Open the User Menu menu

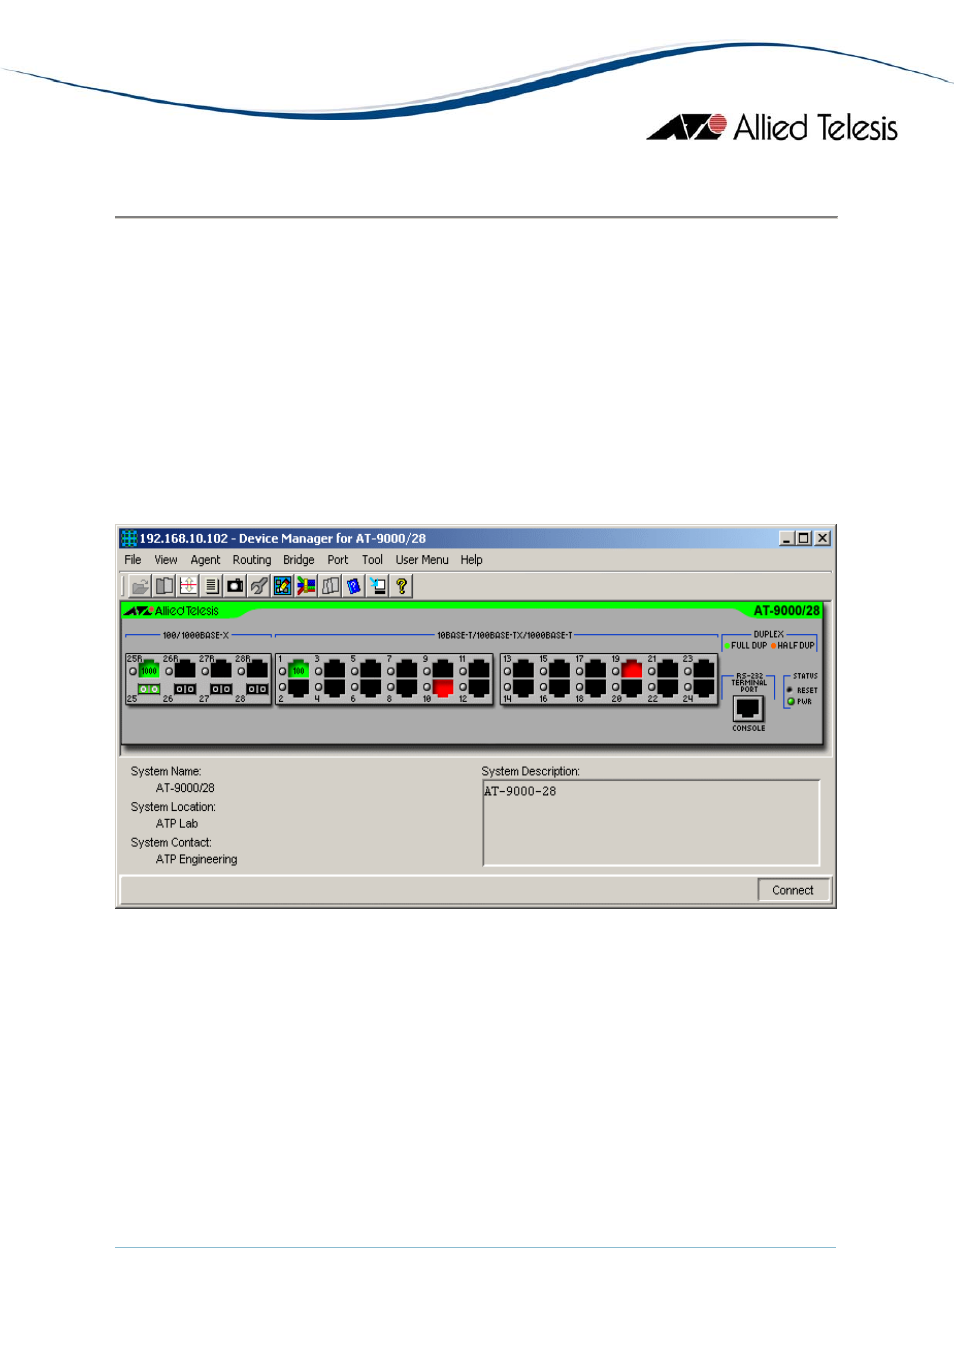(x=422, y=560)
